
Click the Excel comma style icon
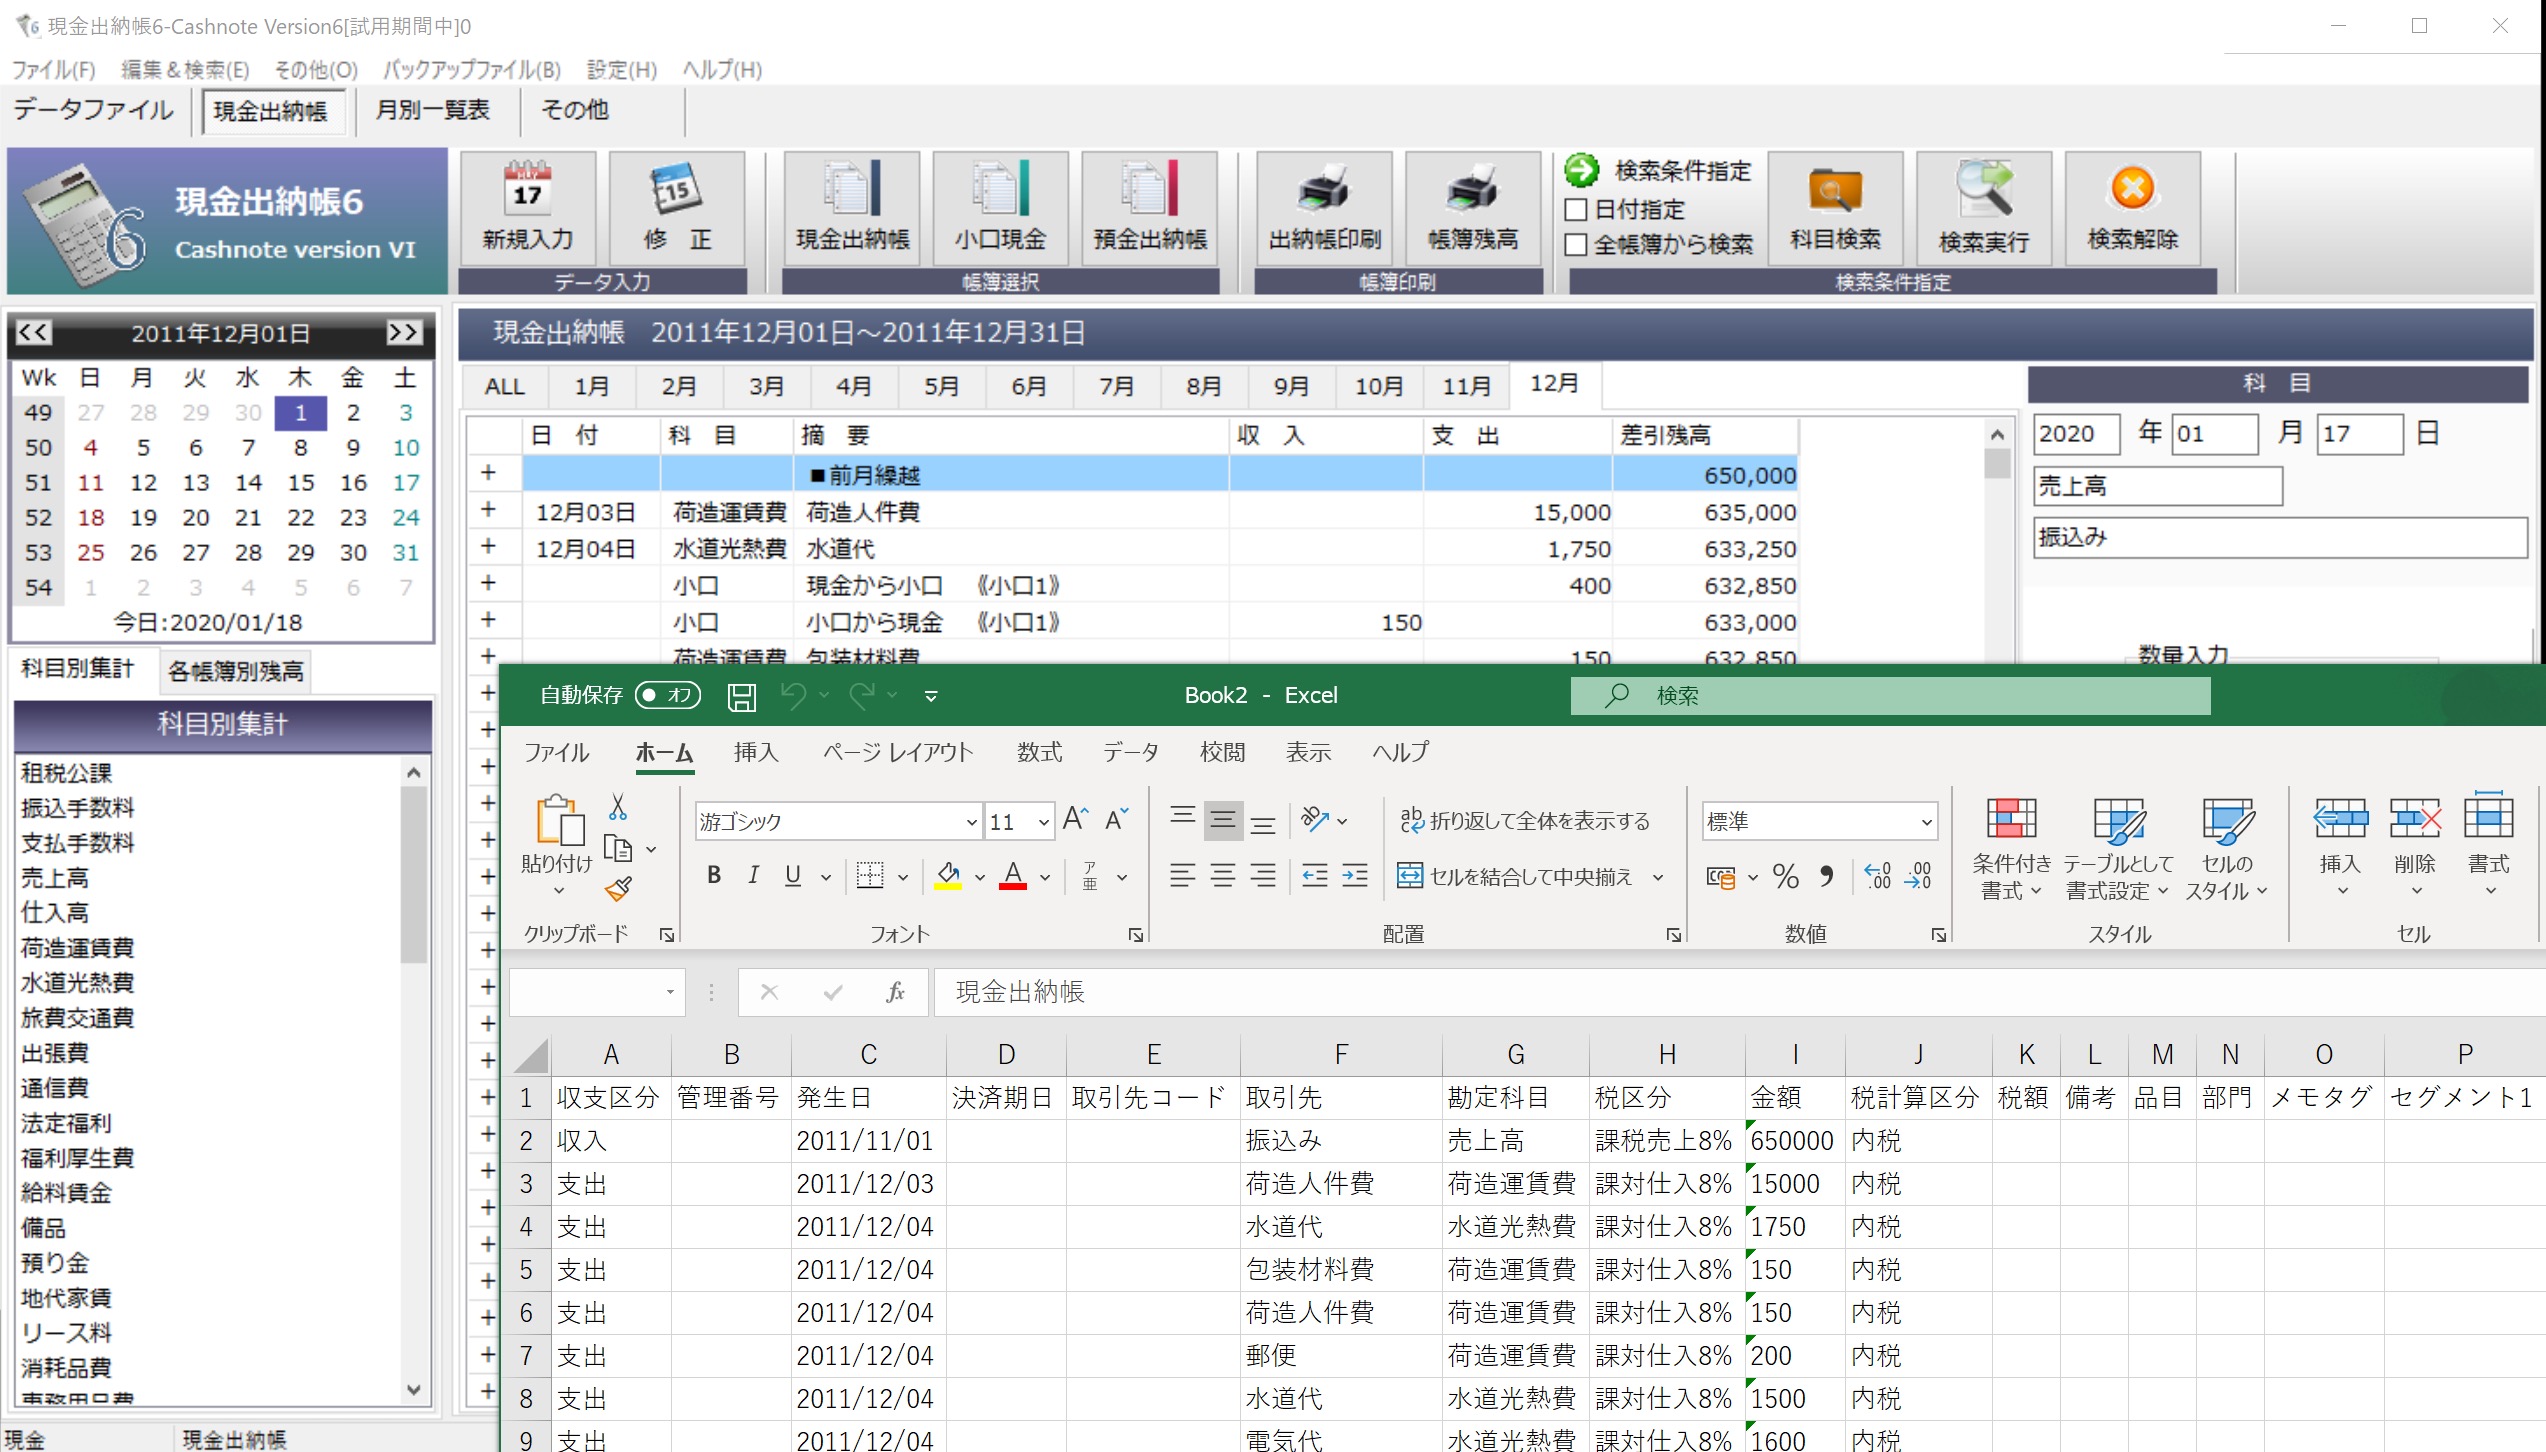pos(1827,877)
